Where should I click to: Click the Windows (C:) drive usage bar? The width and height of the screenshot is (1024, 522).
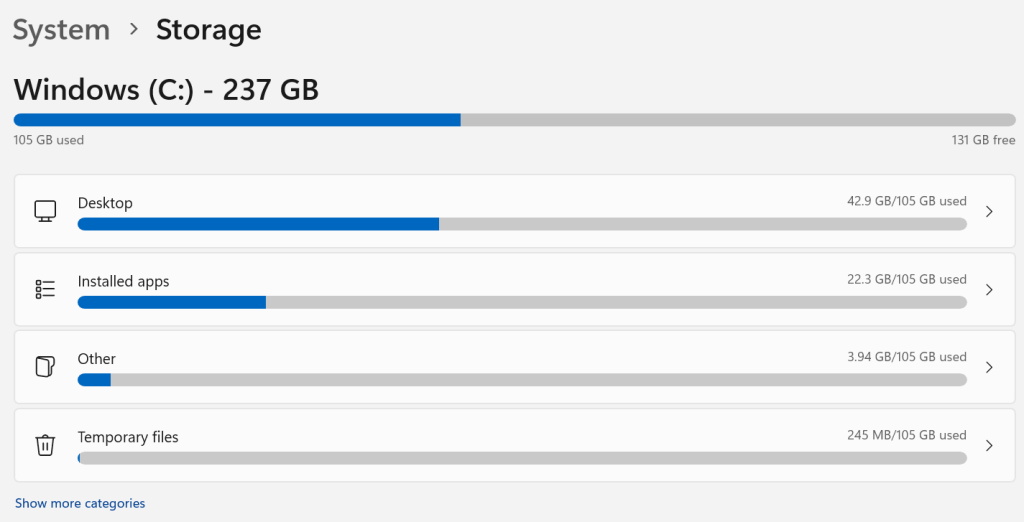point(514,120)
